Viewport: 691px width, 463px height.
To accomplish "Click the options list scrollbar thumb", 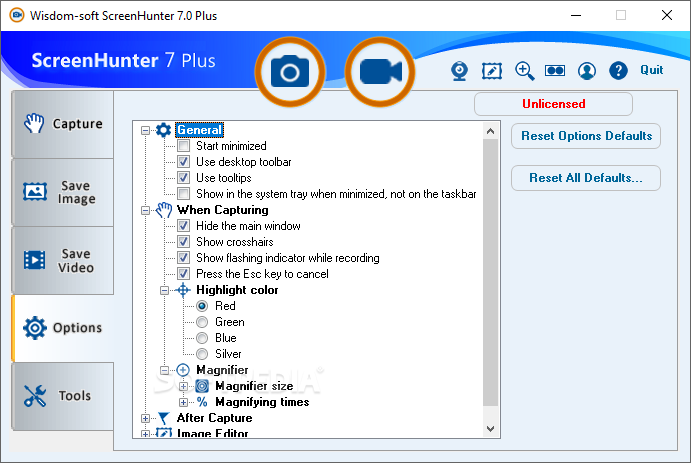I will click(x=490, y=273).
